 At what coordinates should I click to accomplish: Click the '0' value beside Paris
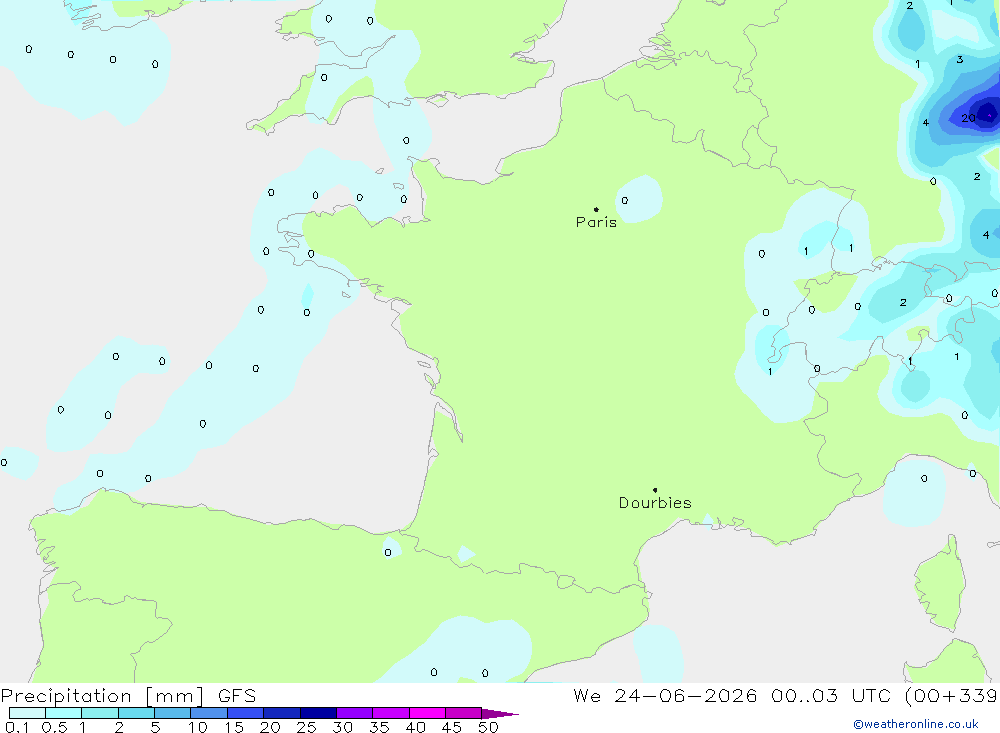[624, 200]
